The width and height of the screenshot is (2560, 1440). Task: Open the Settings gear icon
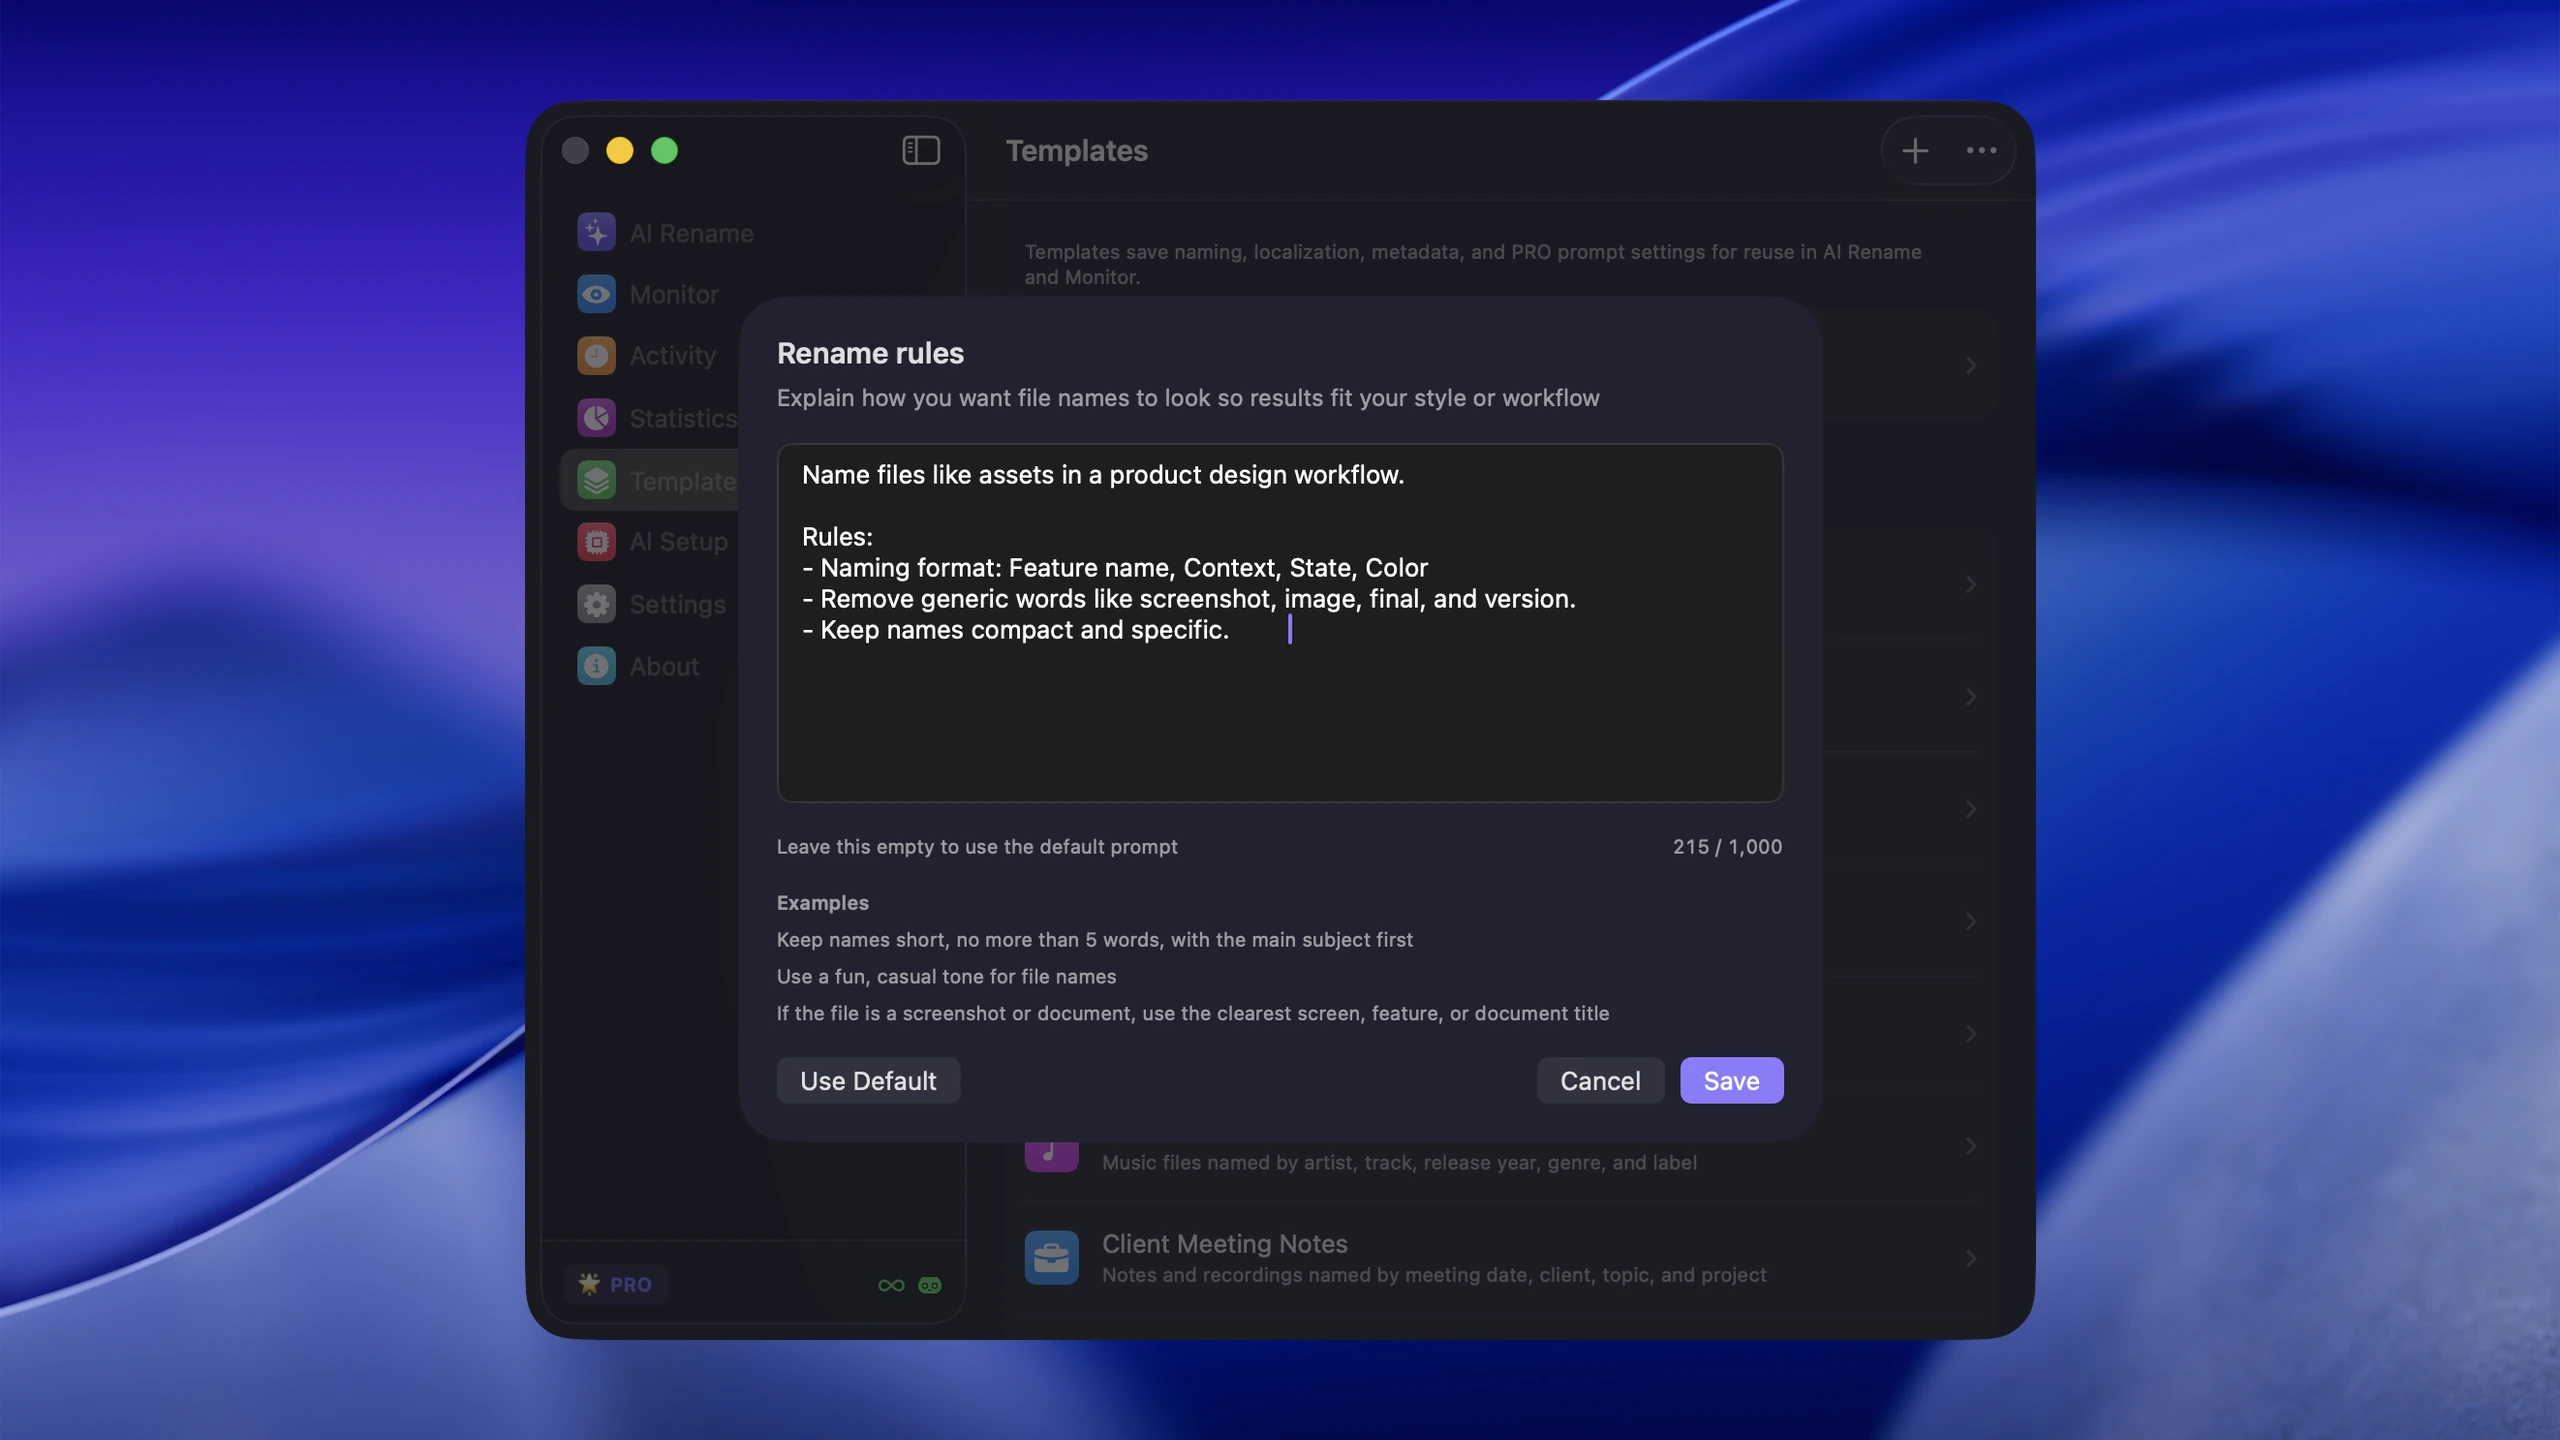[x=596, y=604]
